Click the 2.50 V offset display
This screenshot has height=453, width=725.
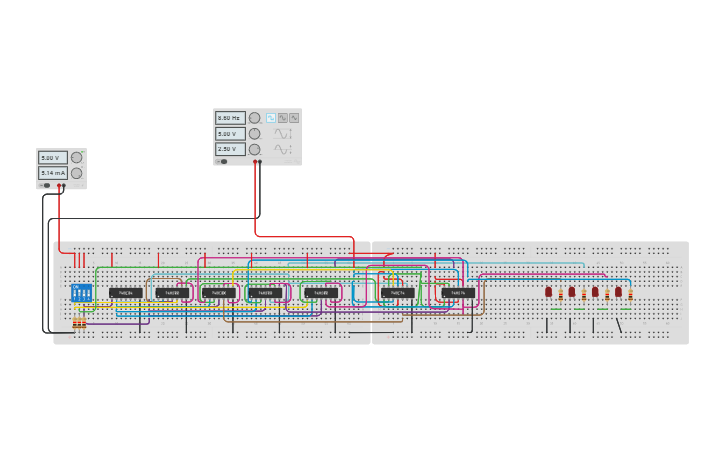pyautogui.click(x=230, y=149)
